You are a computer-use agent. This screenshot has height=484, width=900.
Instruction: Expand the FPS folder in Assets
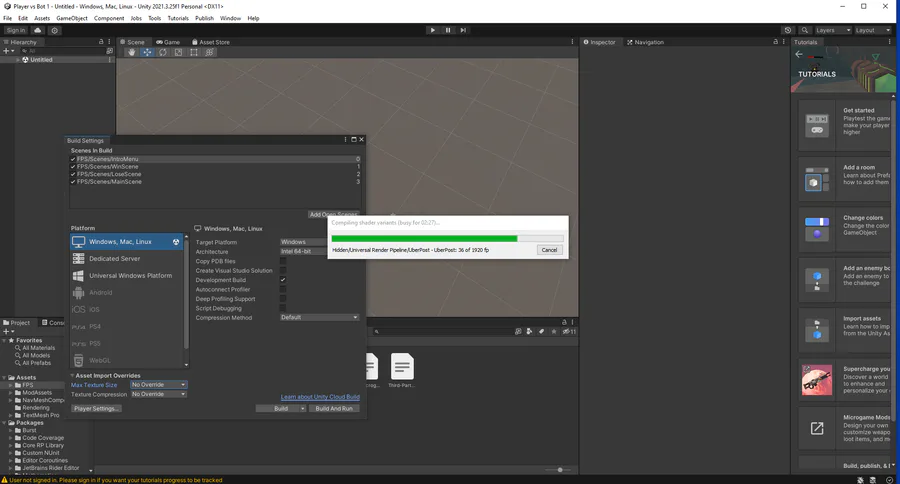10,385
